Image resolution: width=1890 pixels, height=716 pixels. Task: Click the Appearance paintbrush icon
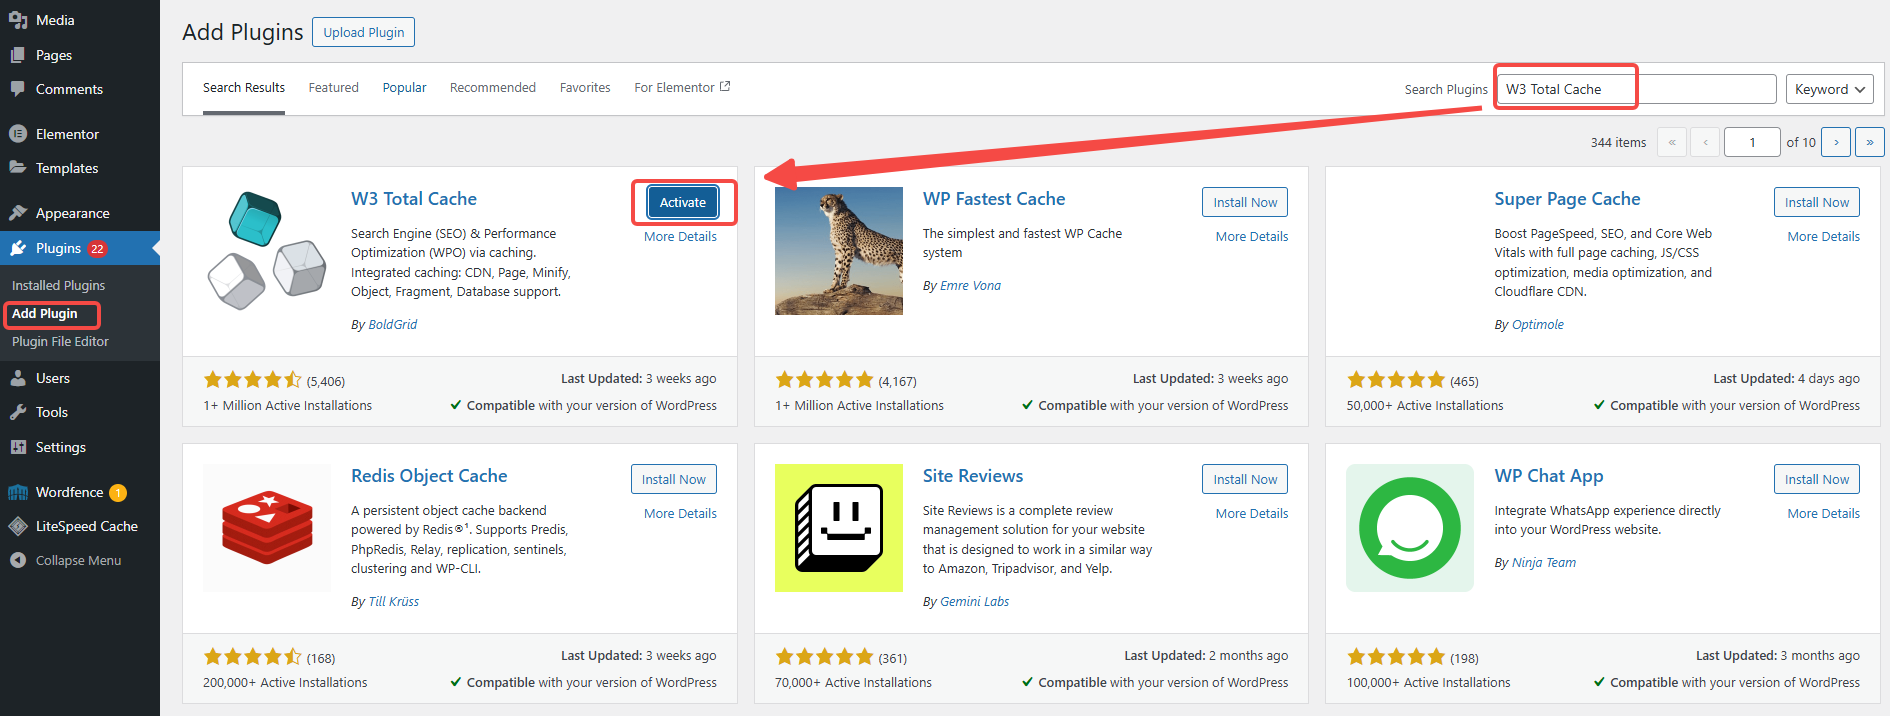coord(18,213)
